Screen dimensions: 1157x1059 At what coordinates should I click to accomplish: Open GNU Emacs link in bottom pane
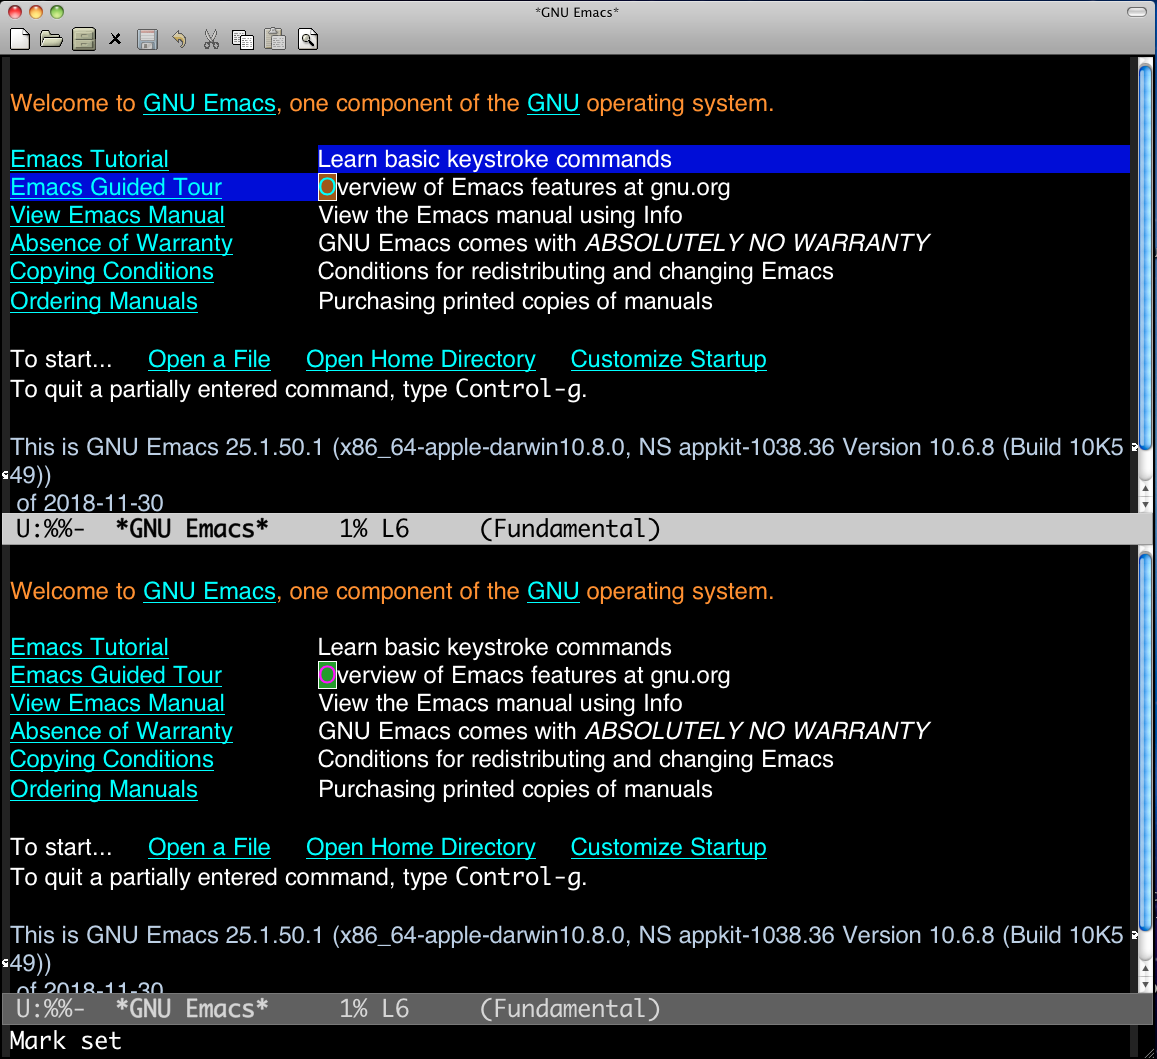click(209, 591)
